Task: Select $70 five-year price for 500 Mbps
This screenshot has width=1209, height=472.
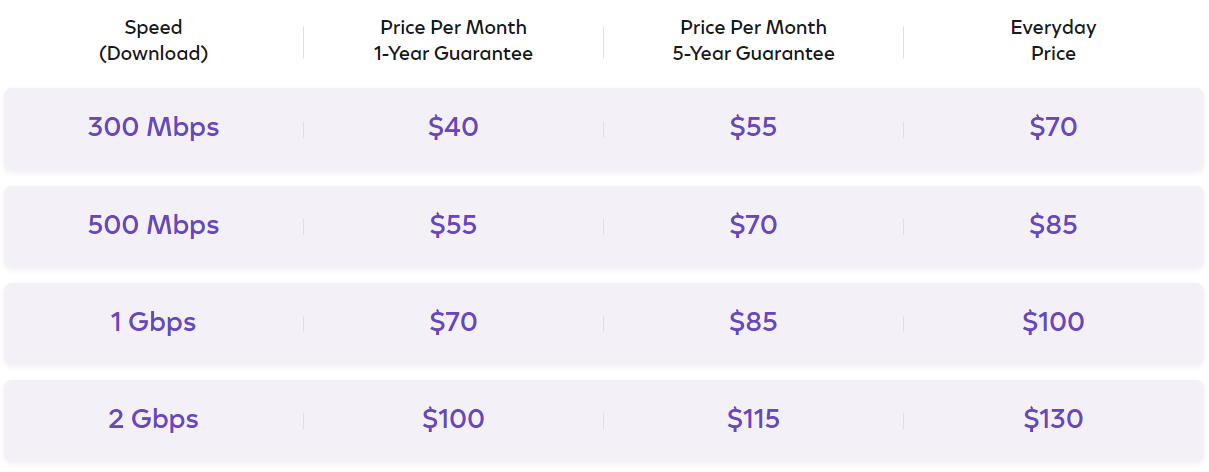Action: click(753, 226)
